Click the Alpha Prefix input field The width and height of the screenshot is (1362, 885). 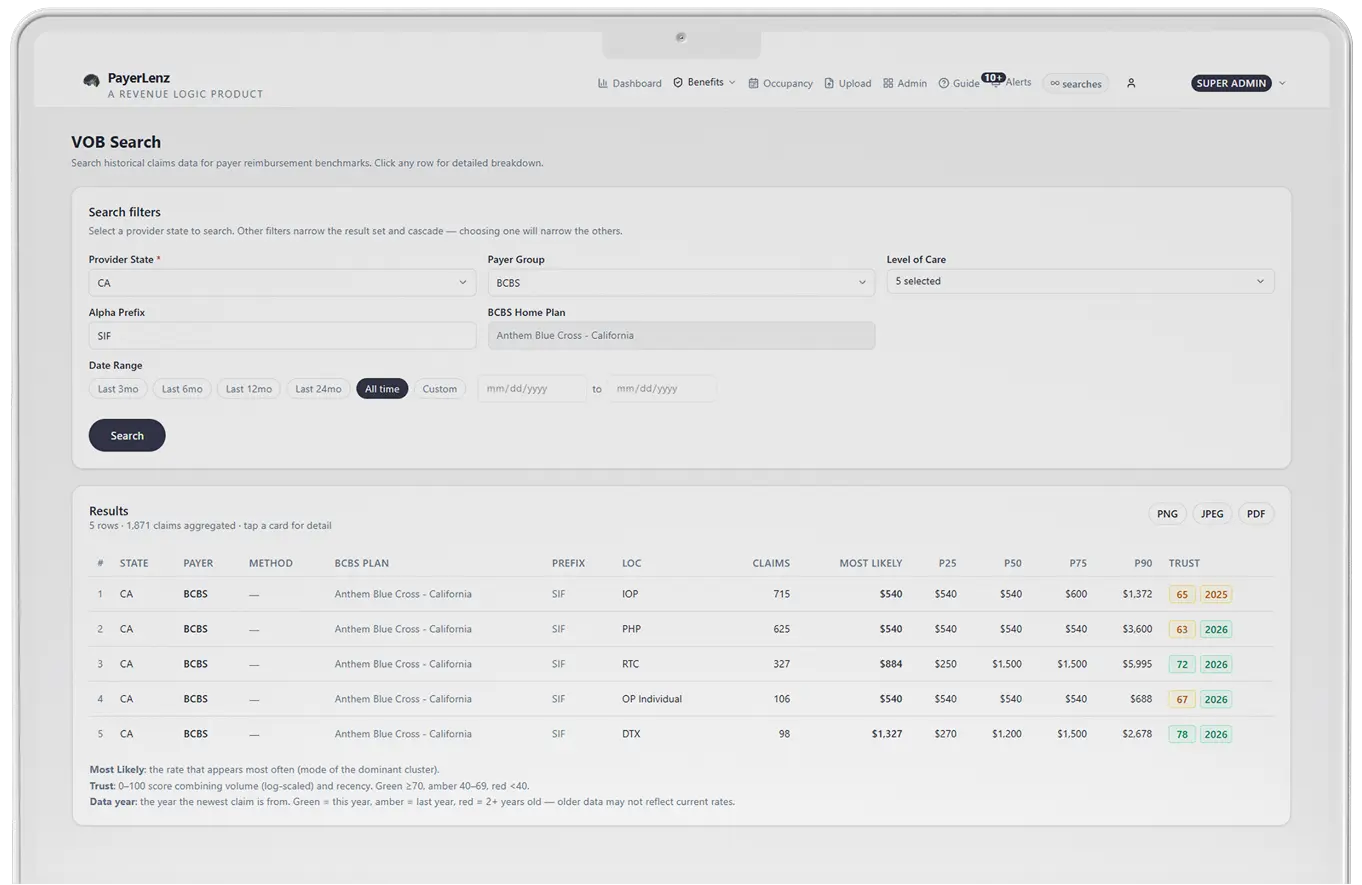click(x=282, y=335)
